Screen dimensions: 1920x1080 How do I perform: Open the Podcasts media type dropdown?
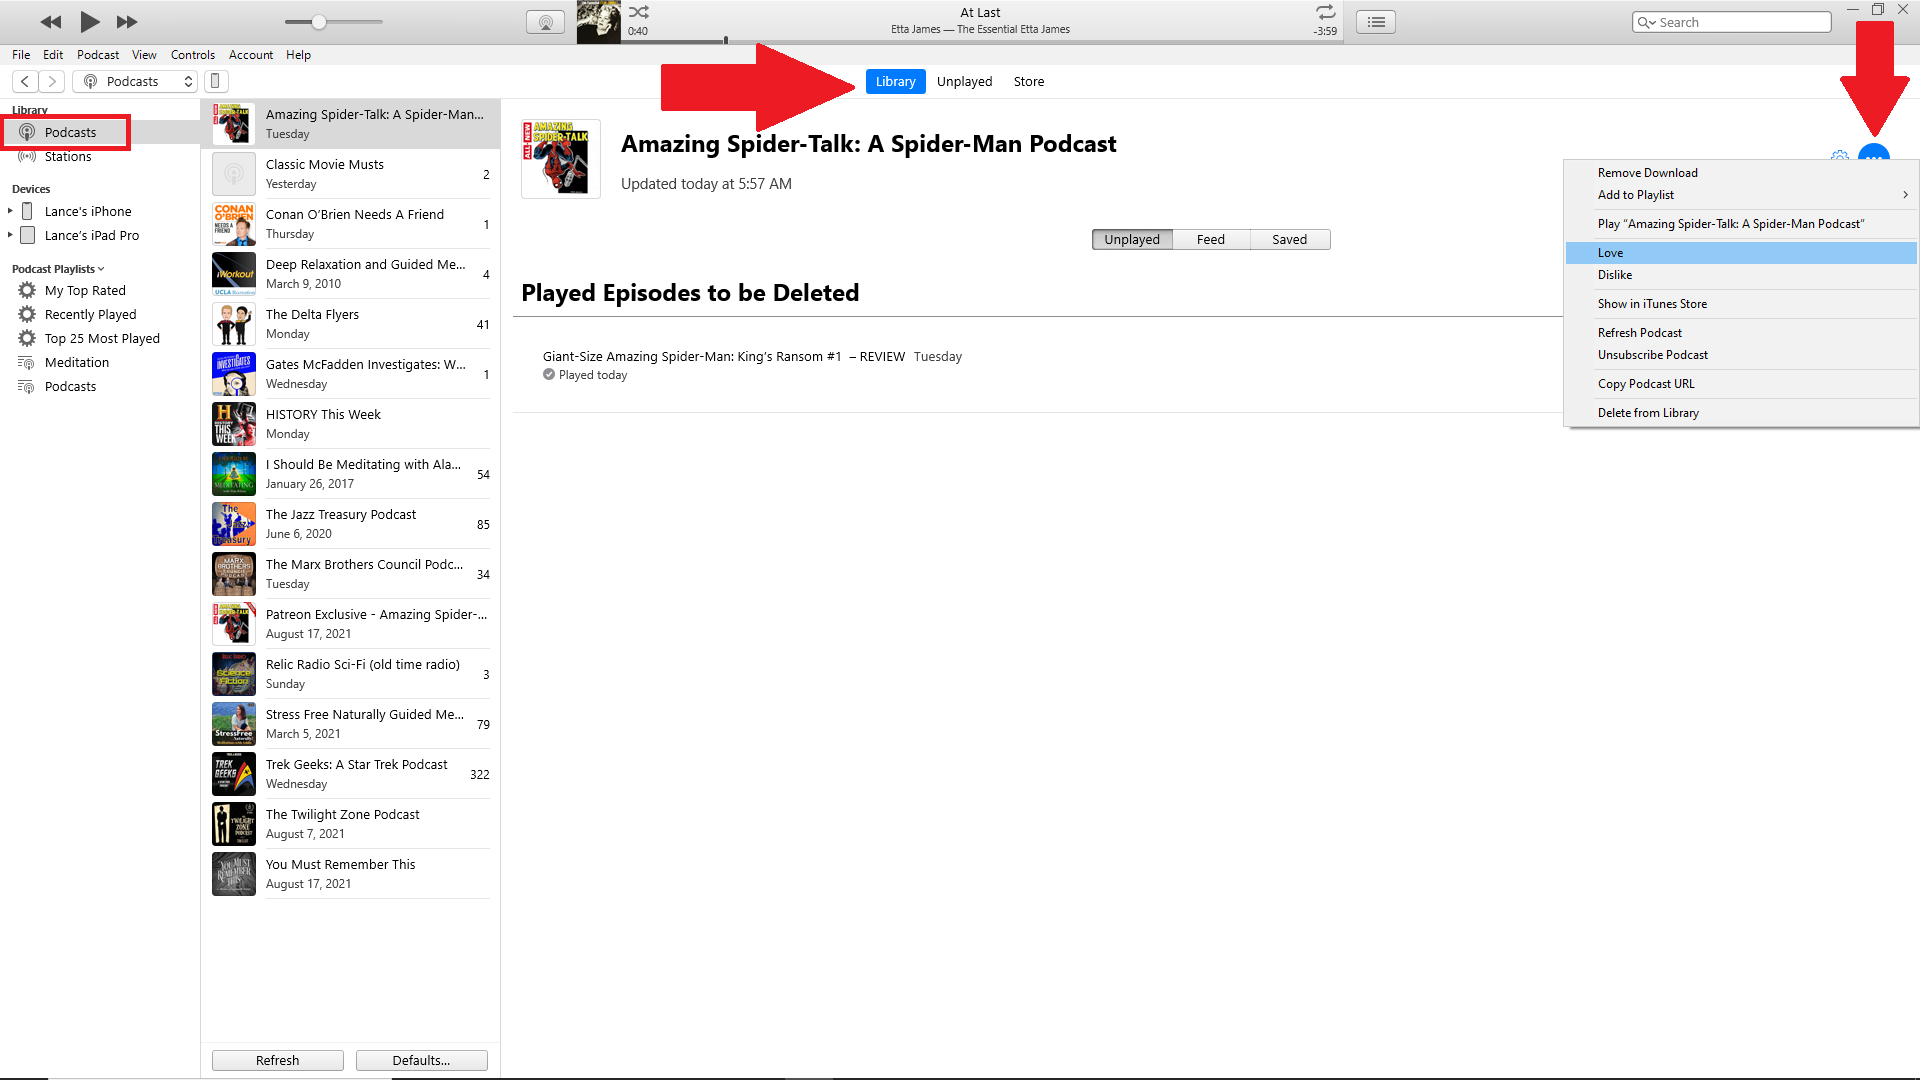[x=135, y=82]
